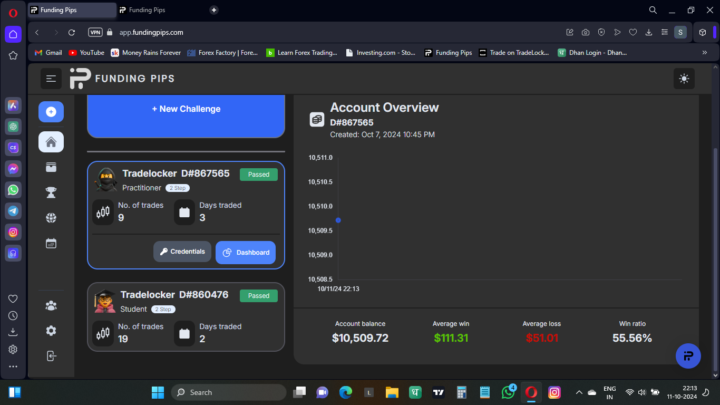Open Instagram in Opera sidebar
Image resolution: width=720 pixels, height=405 pixels.
point(13,232)
